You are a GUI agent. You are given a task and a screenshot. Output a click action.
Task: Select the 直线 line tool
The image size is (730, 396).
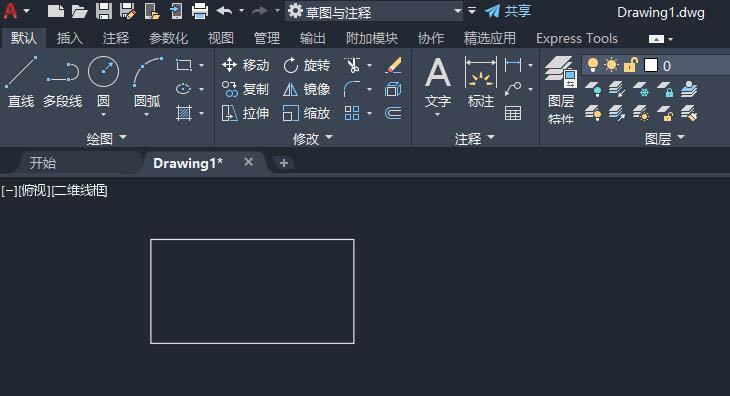point(21,82)
